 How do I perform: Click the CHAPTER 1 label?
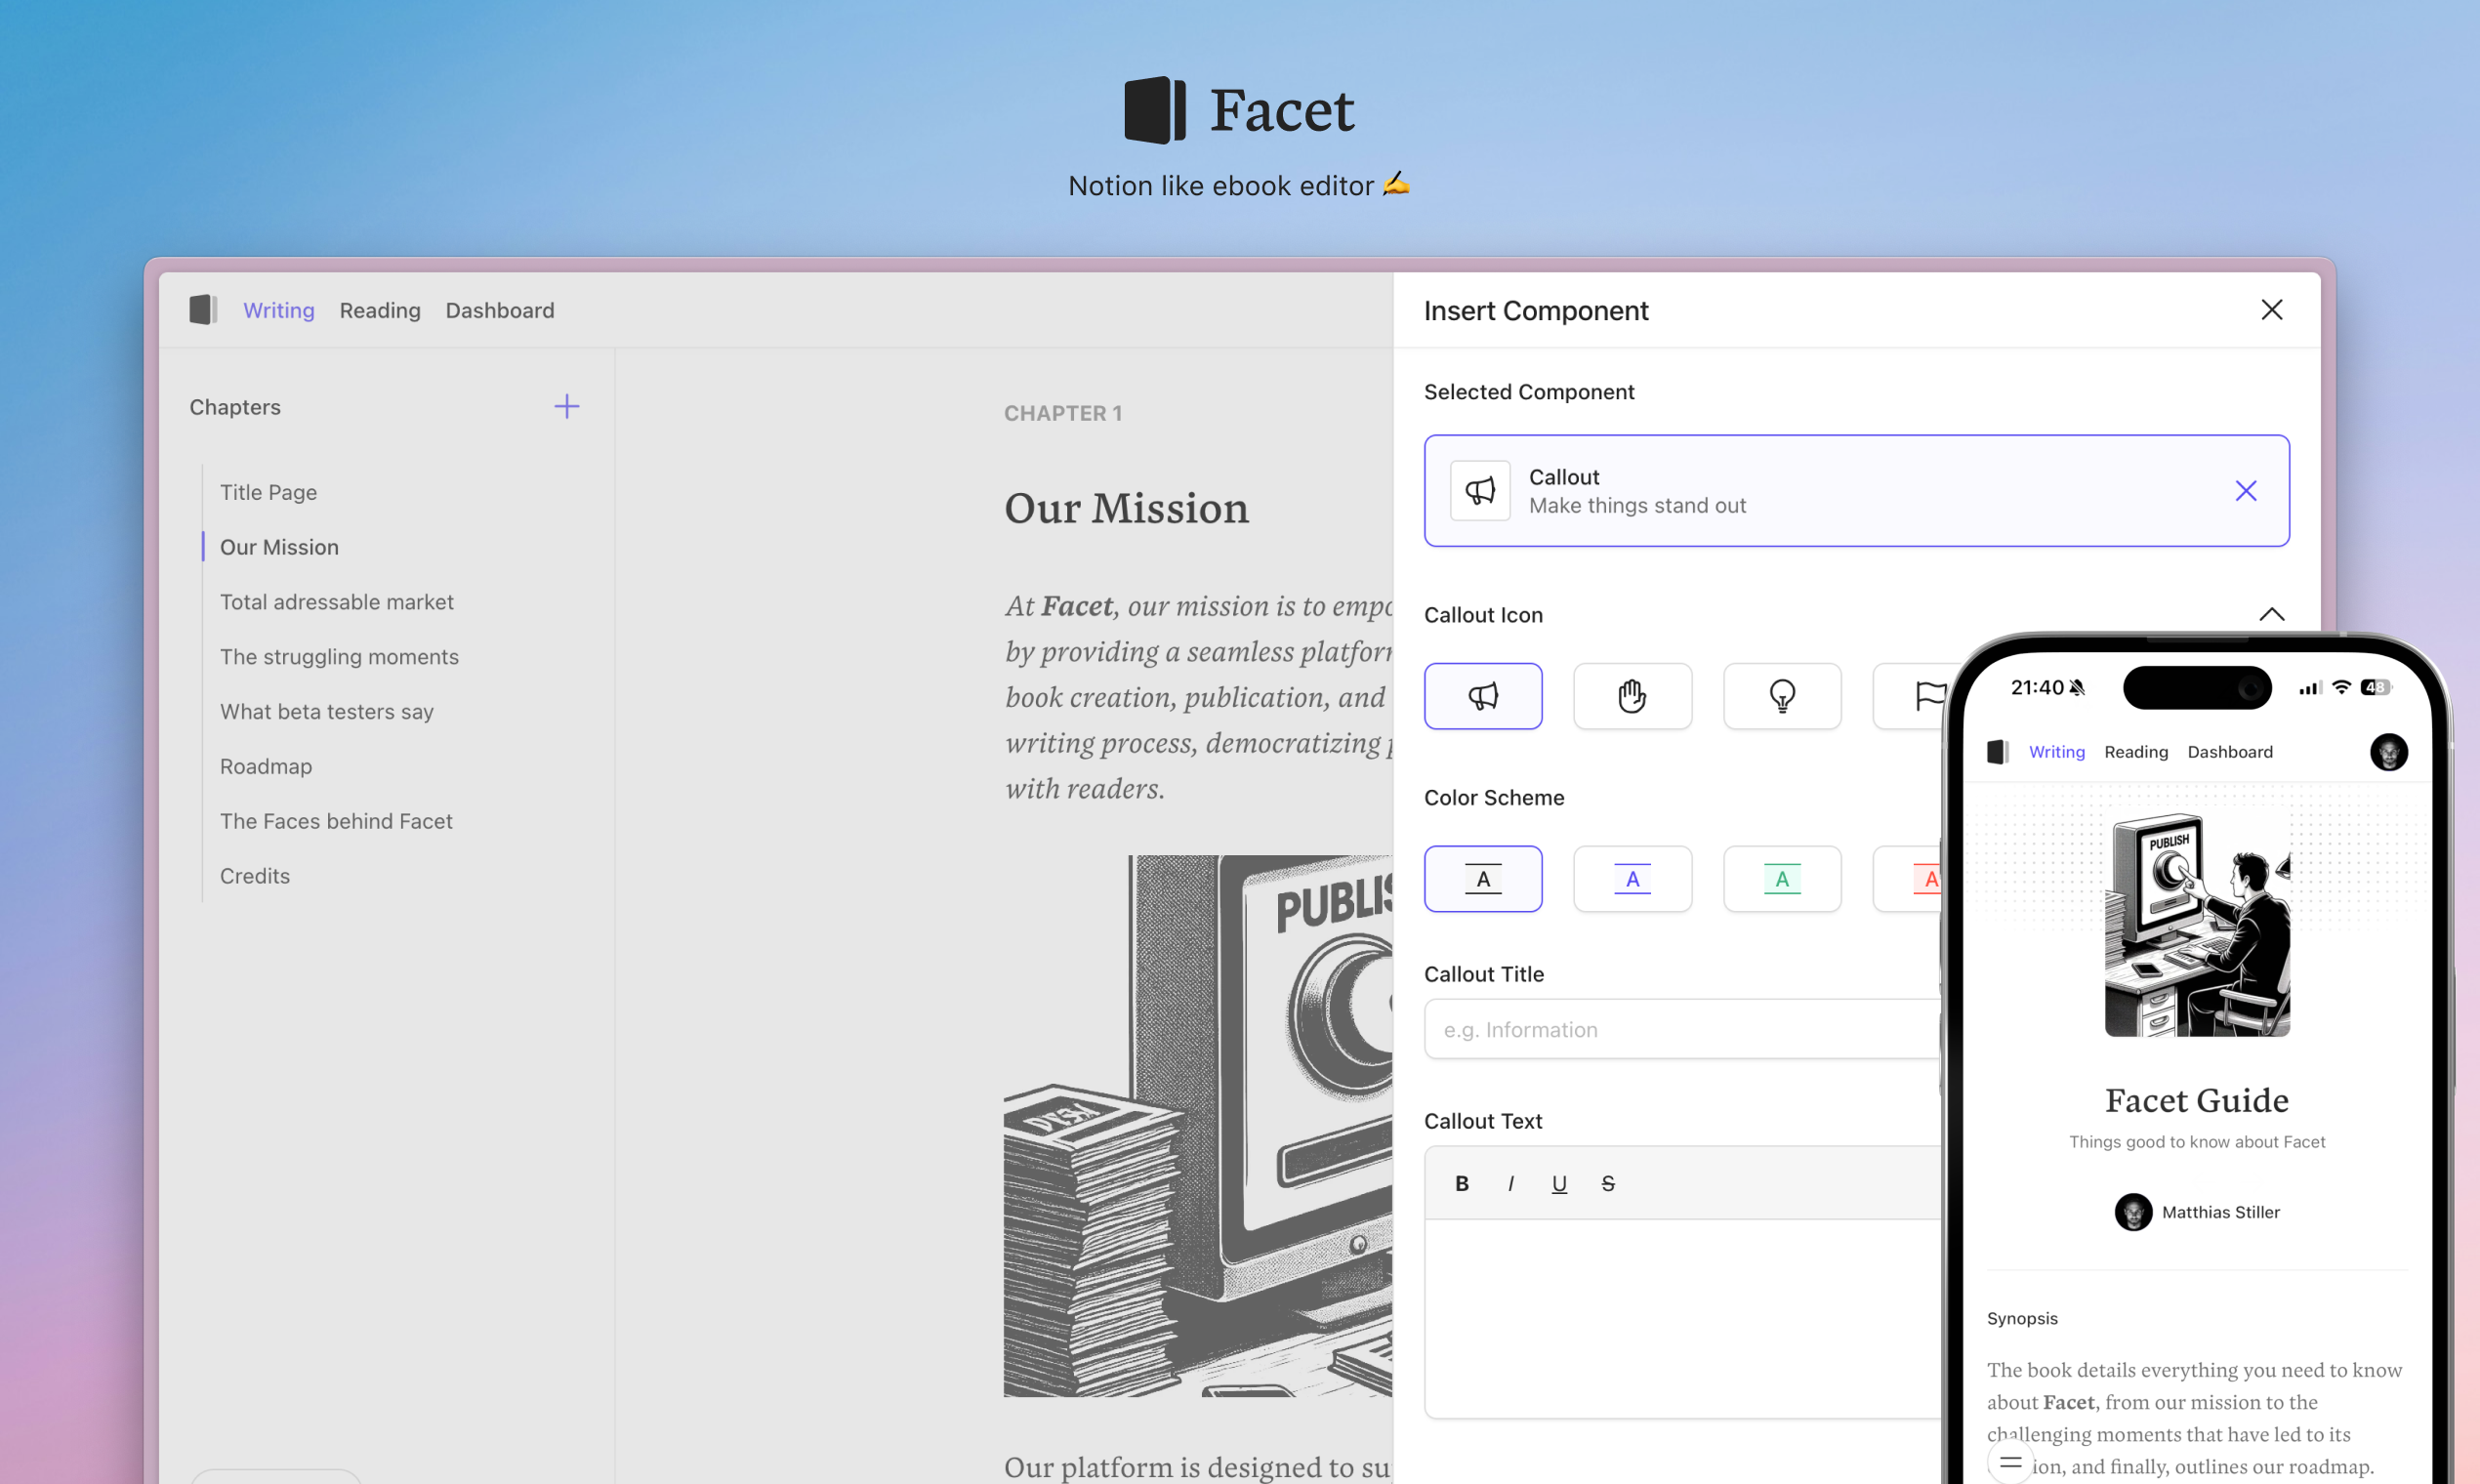point(1063,413)
